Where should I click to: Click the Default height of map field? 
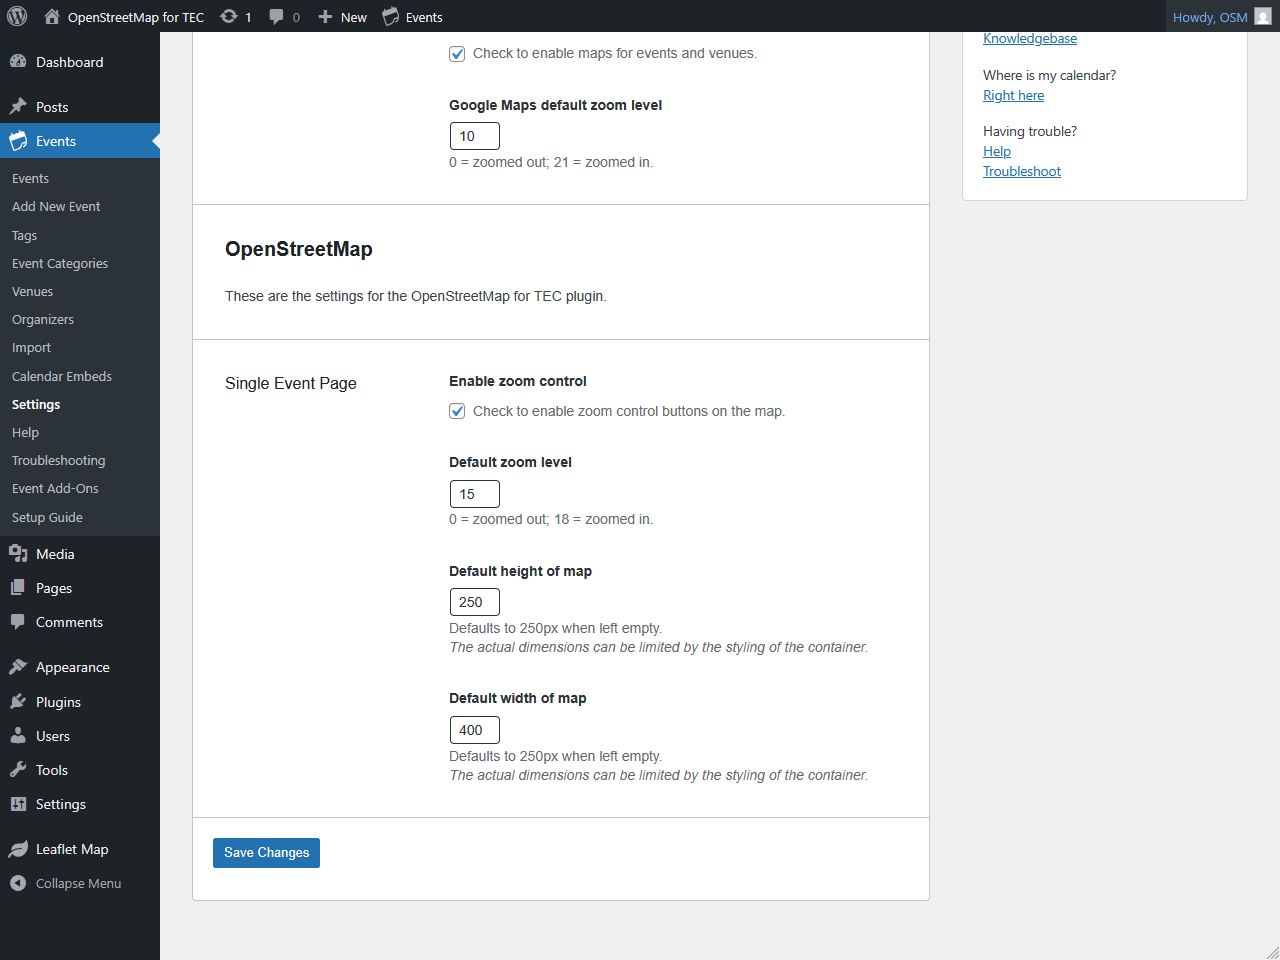tap(474, 602)
